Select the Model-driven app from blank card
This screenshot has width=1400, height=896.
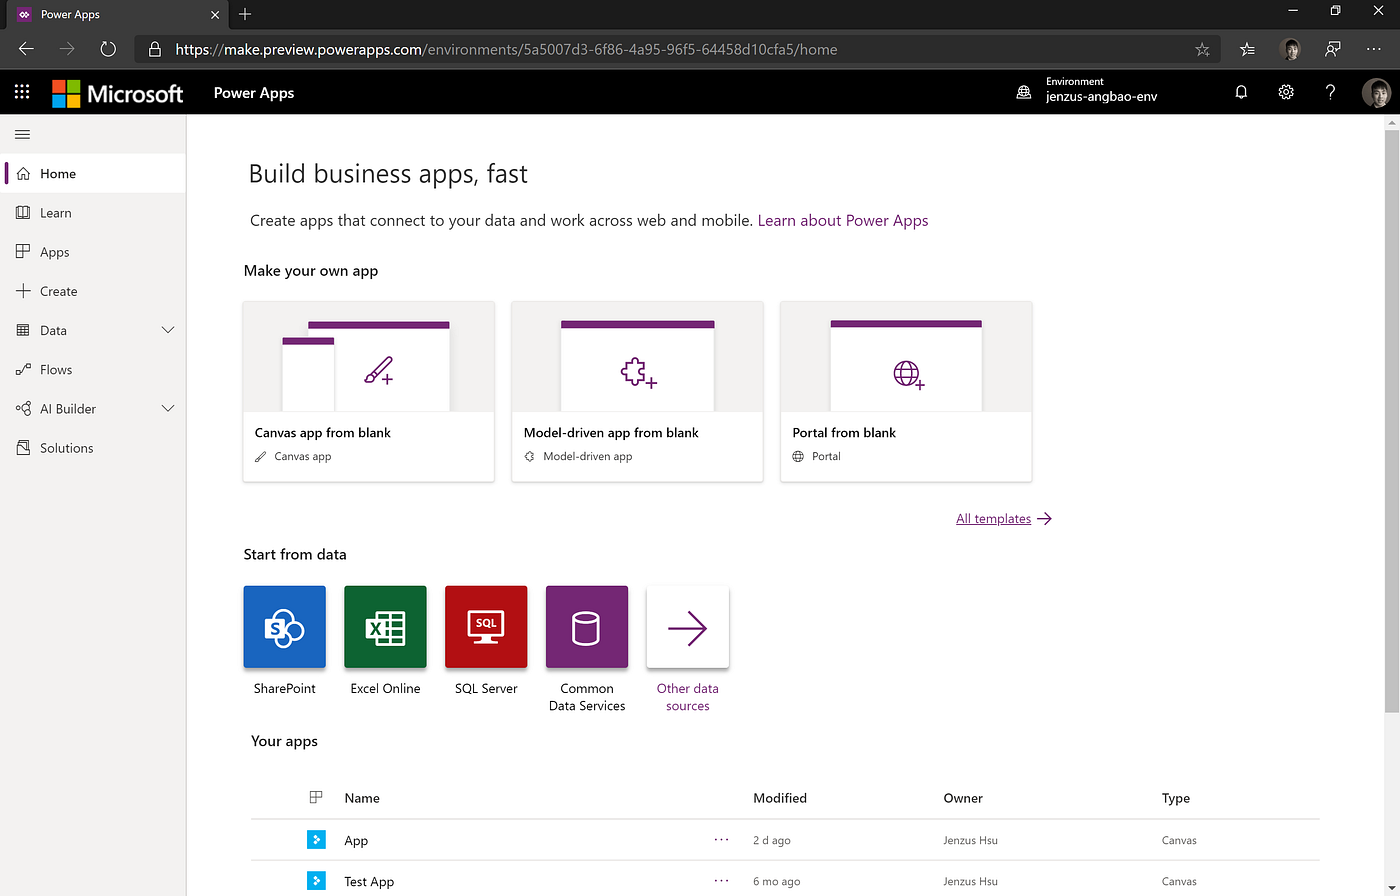click(637, 392)
